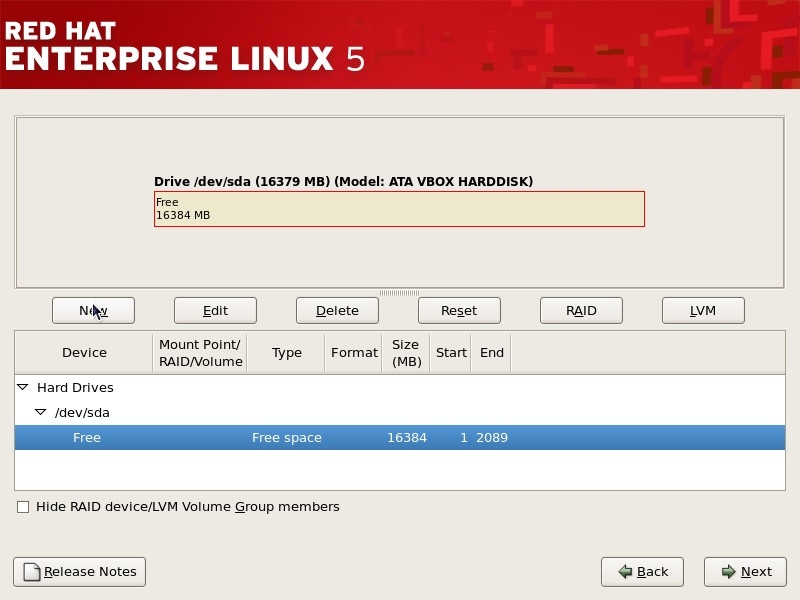Screen dimensions: 800x600
Task: Open the Release Notes
Action: [80, 572]
